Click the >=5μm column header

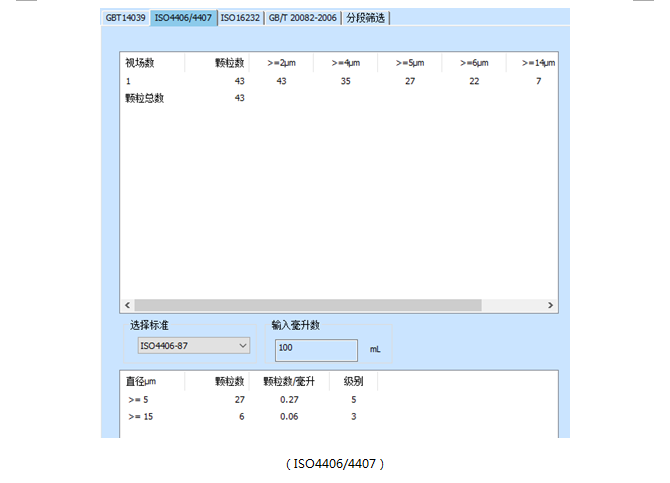tap(410, 63)
